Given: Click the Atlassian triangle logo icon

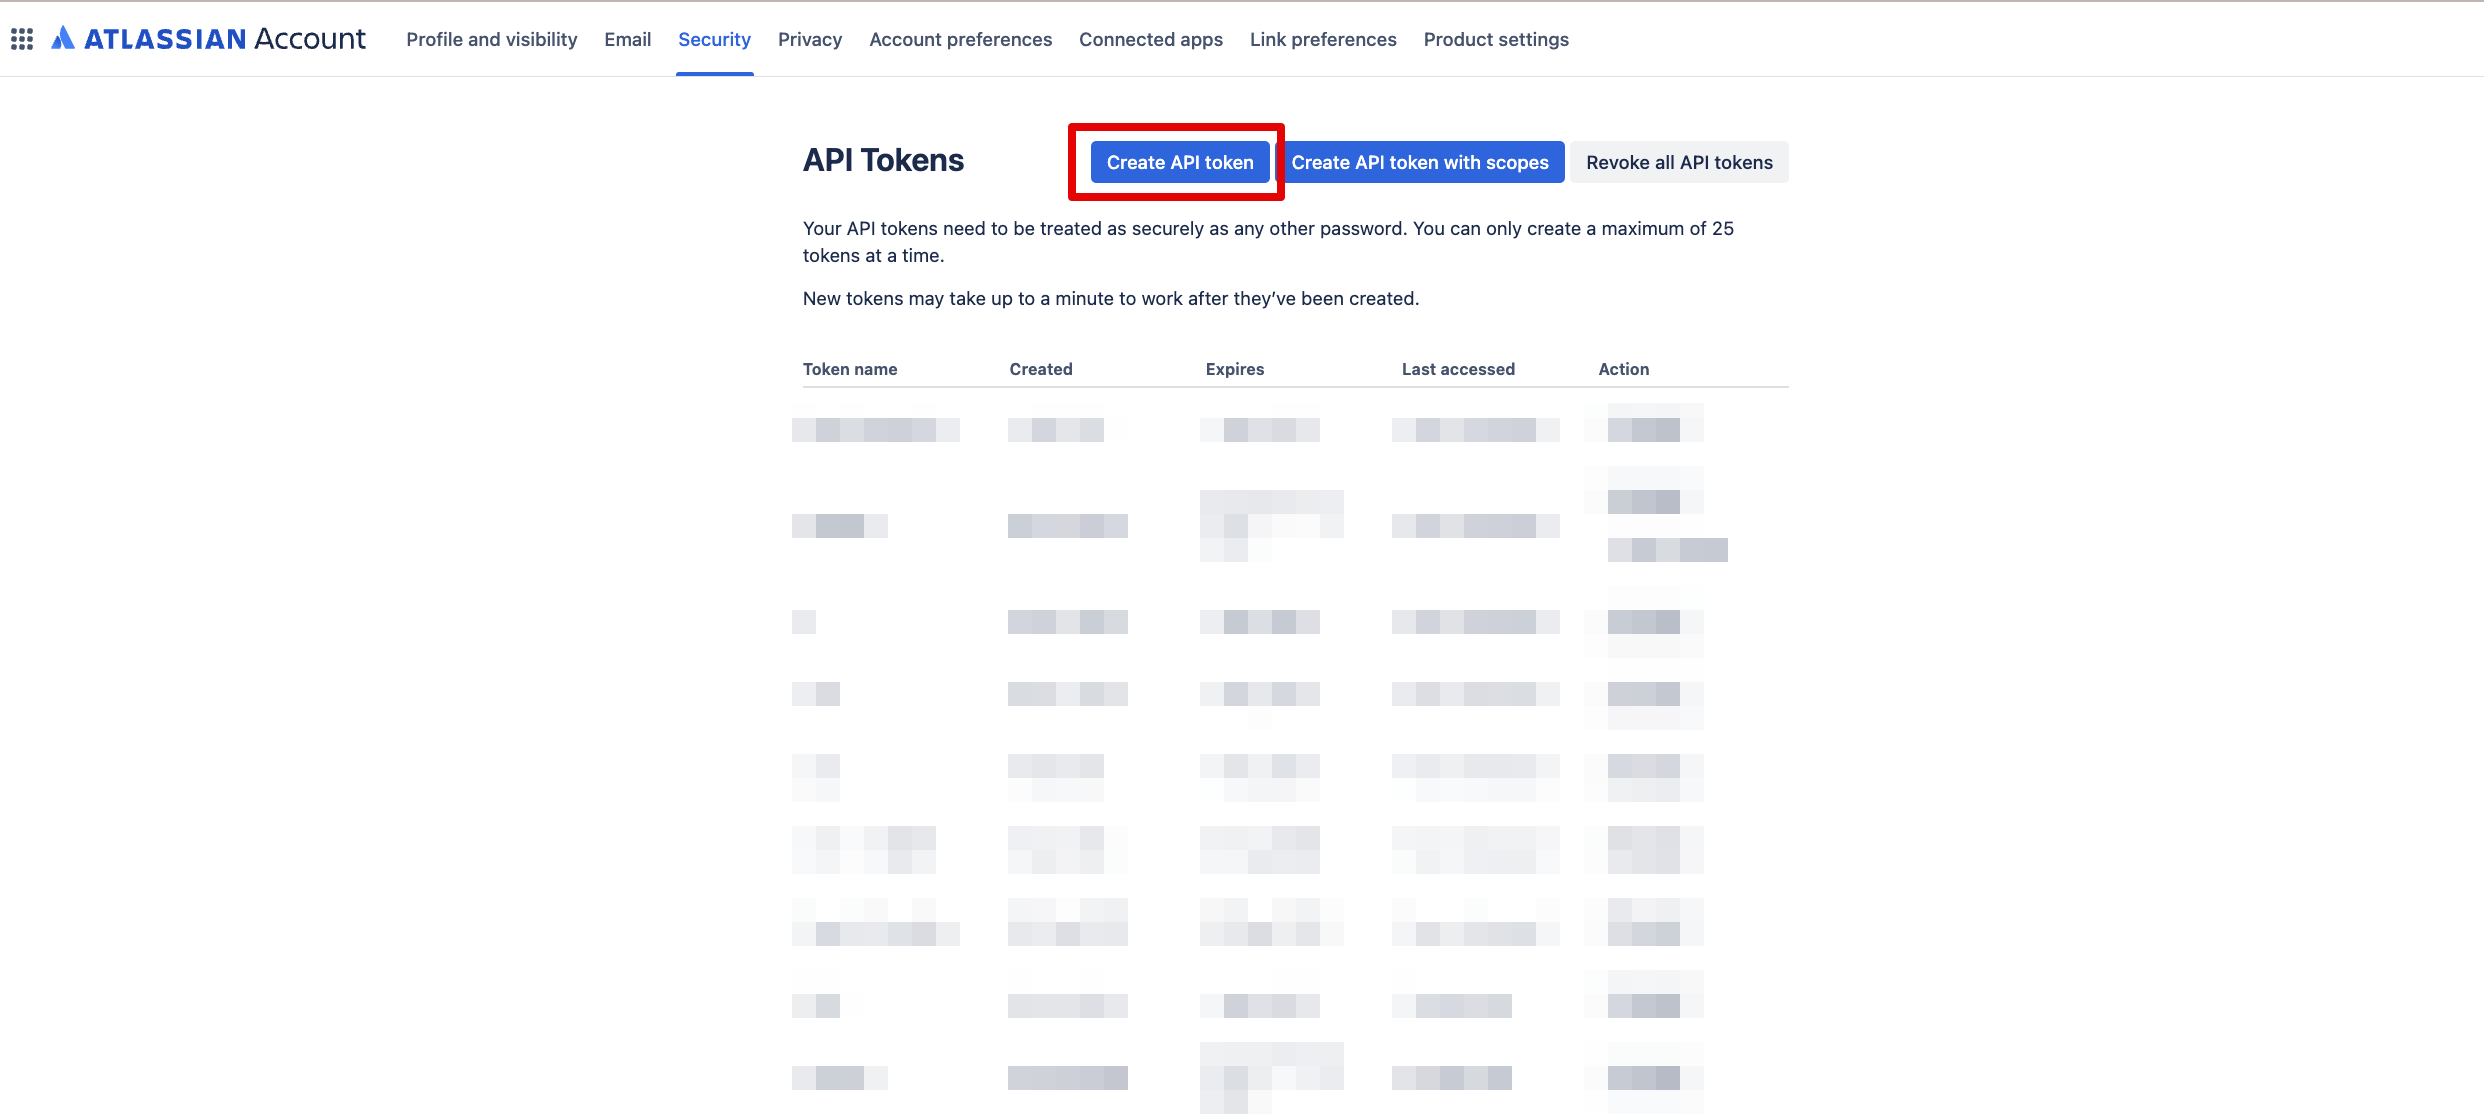Looking at the screenshot, I should 63,38.
